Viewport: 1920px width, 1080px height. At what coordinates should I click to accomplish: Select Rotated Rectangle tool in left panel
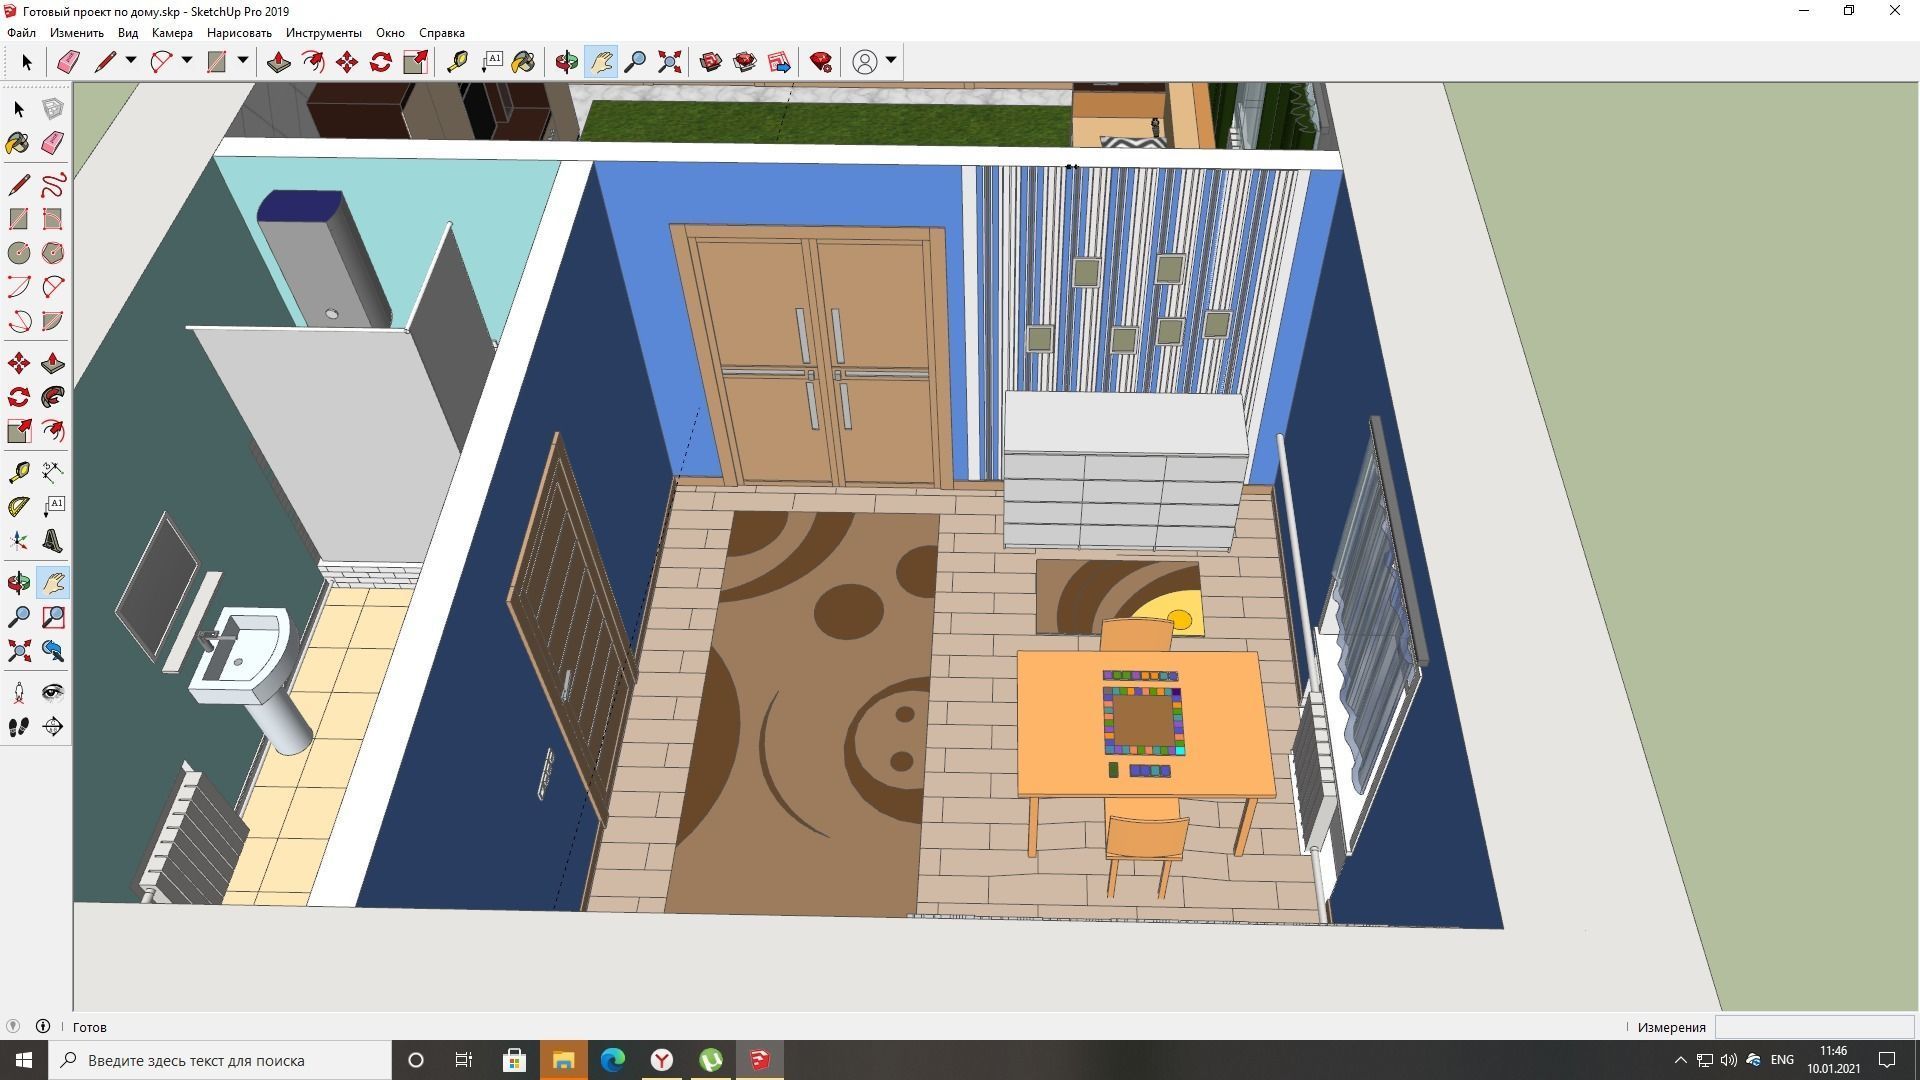(53, 219)
